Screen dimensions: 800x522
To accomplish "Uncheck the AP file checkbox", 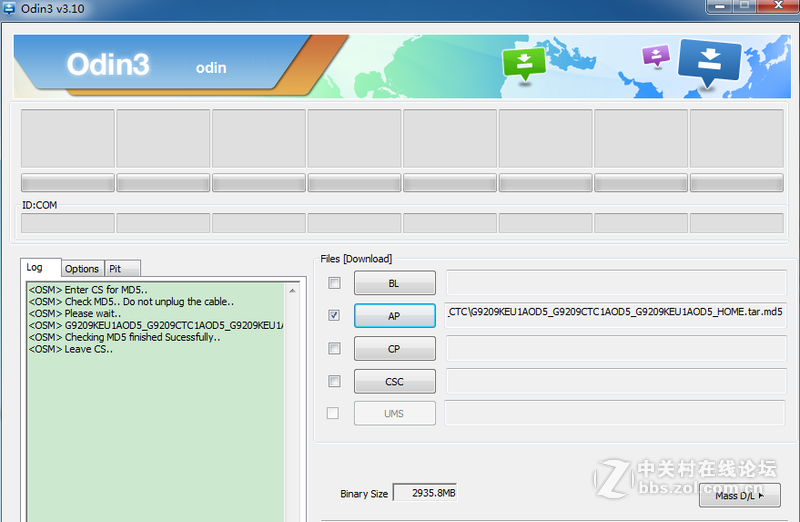I will coord(334,315).
